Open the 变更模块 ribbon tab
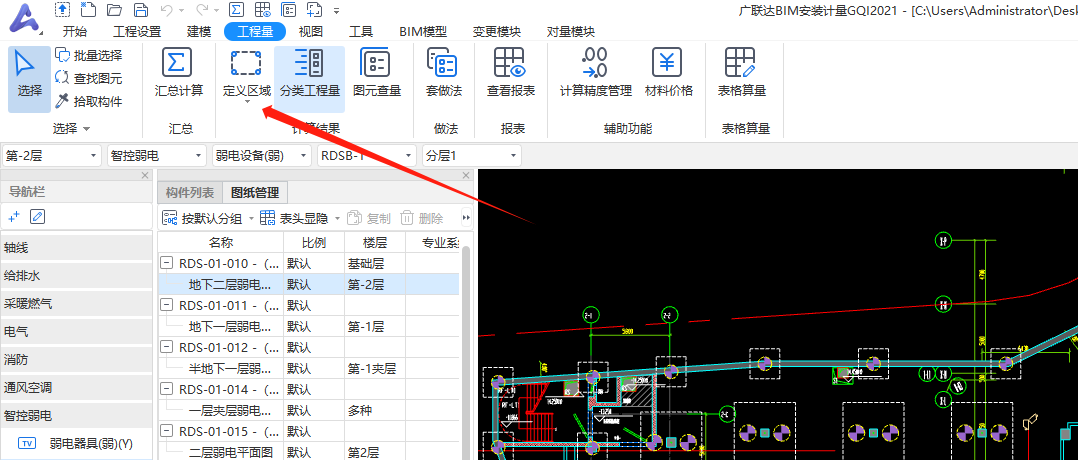 496,32
